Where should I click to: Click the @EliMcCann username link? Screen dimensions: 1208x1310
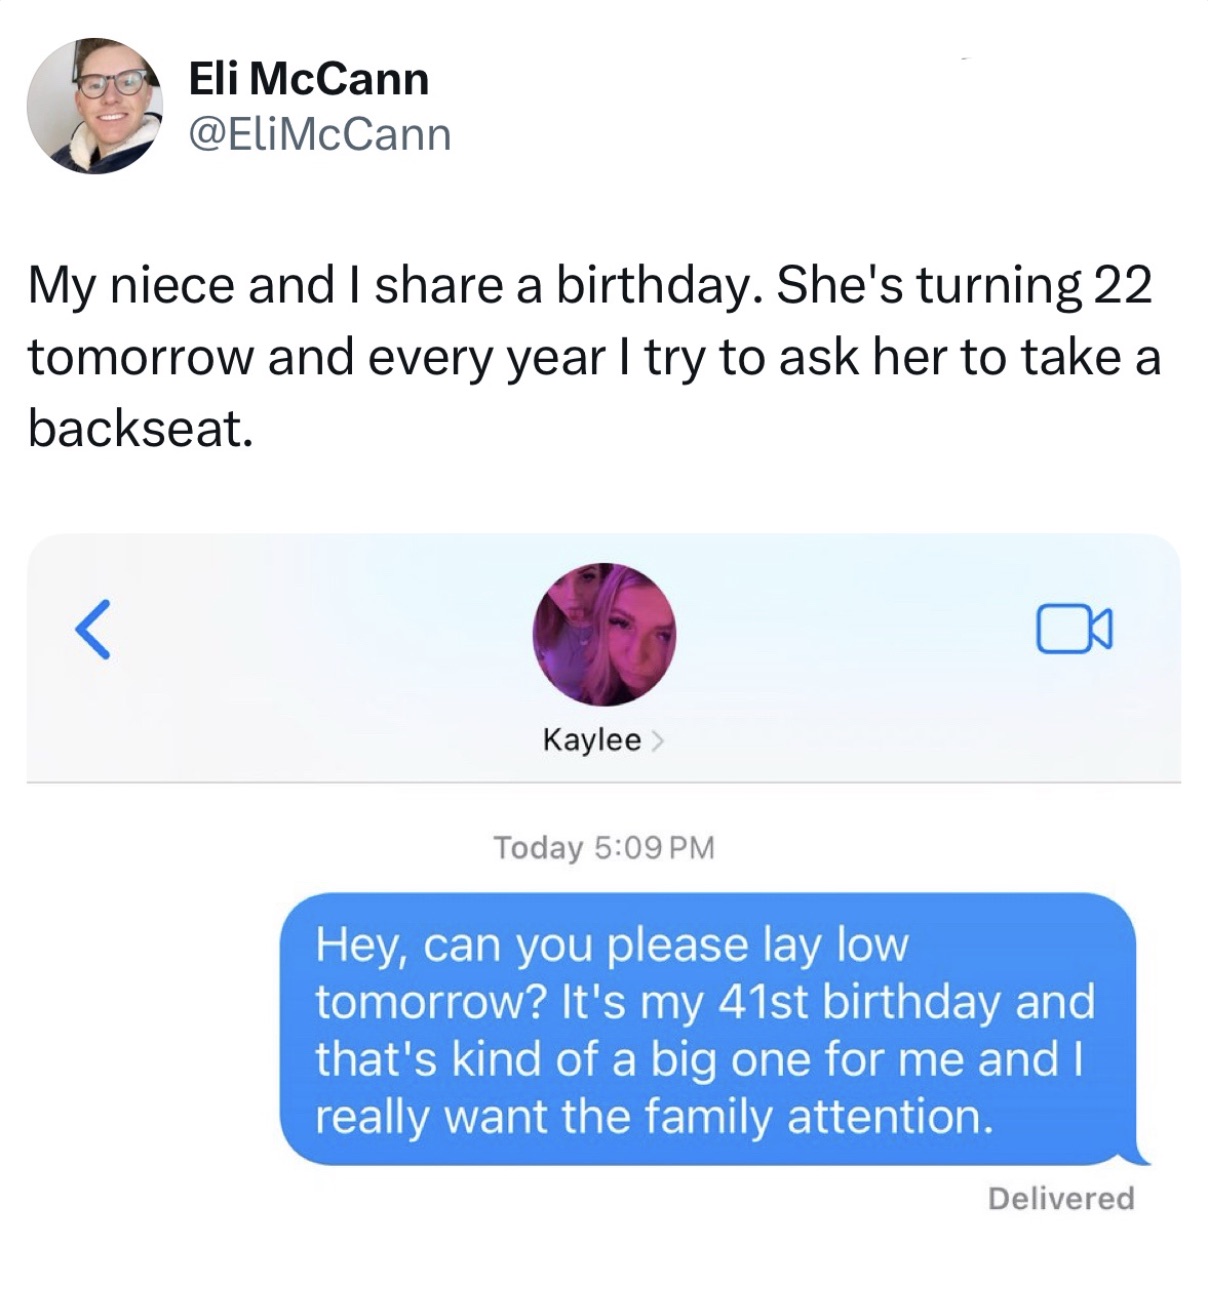click(318, 133)
